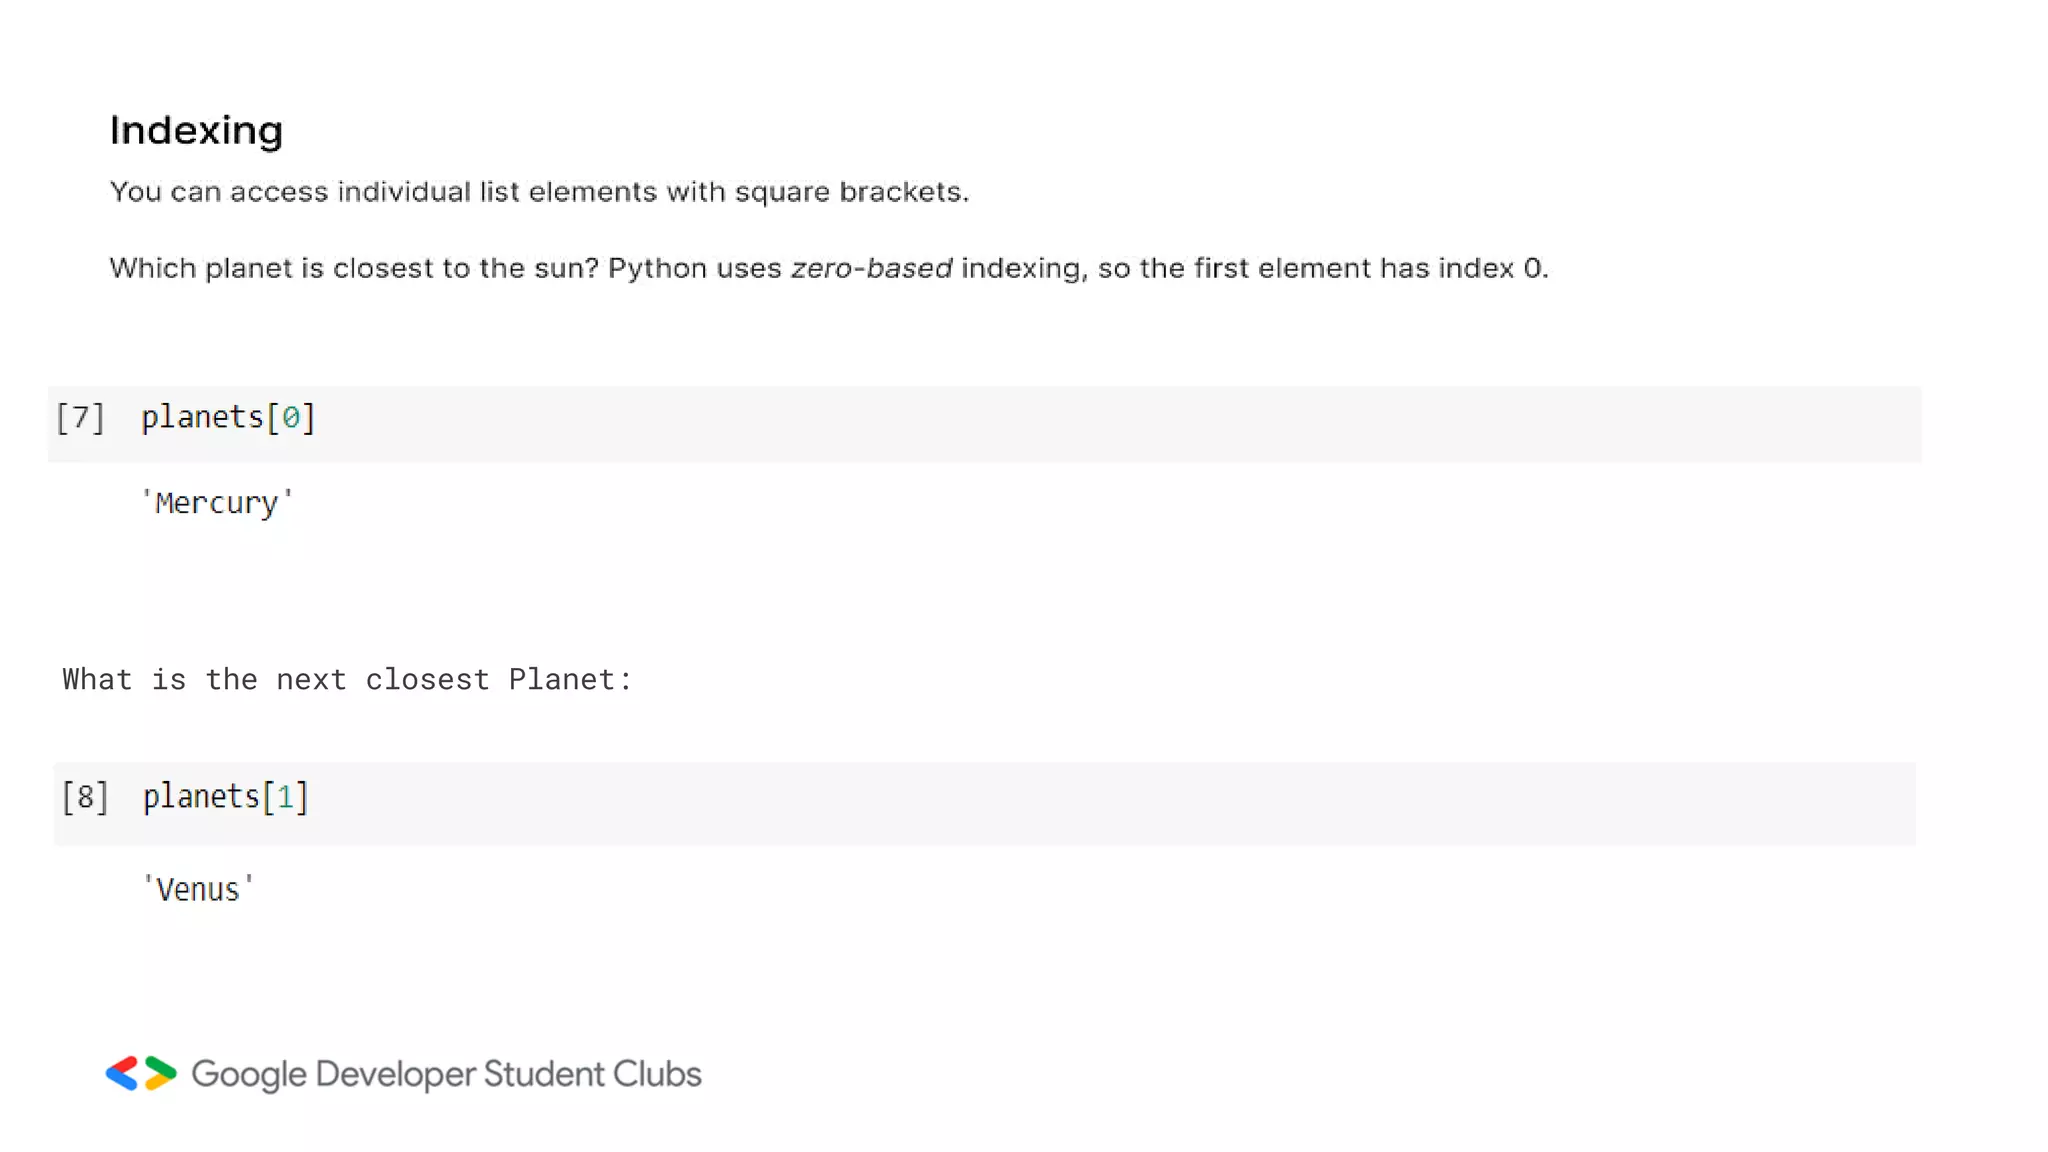2048x1152 pixels.
Task: Select the 'Venus' output text
Action: pos(198,889)
